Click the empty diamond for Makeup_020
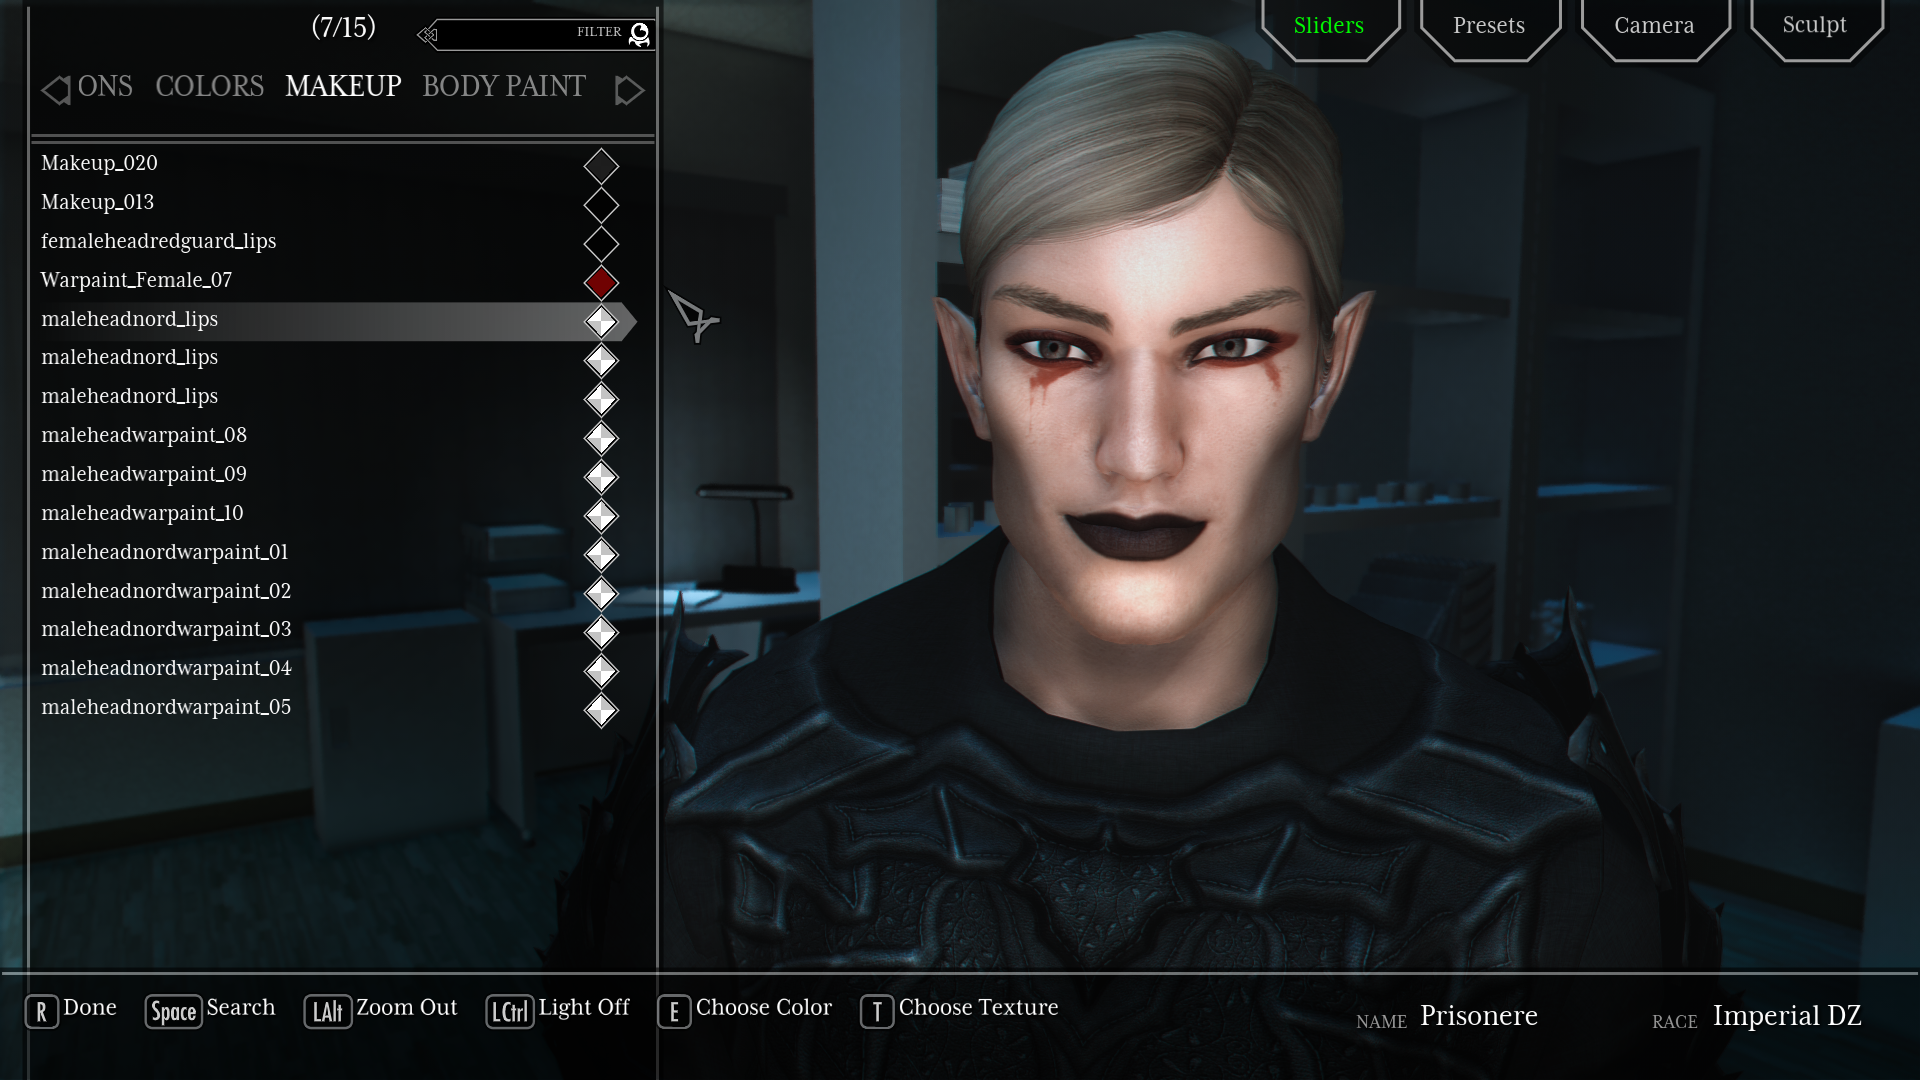This screenshot has width=1920, height=1080. (601, 166)
